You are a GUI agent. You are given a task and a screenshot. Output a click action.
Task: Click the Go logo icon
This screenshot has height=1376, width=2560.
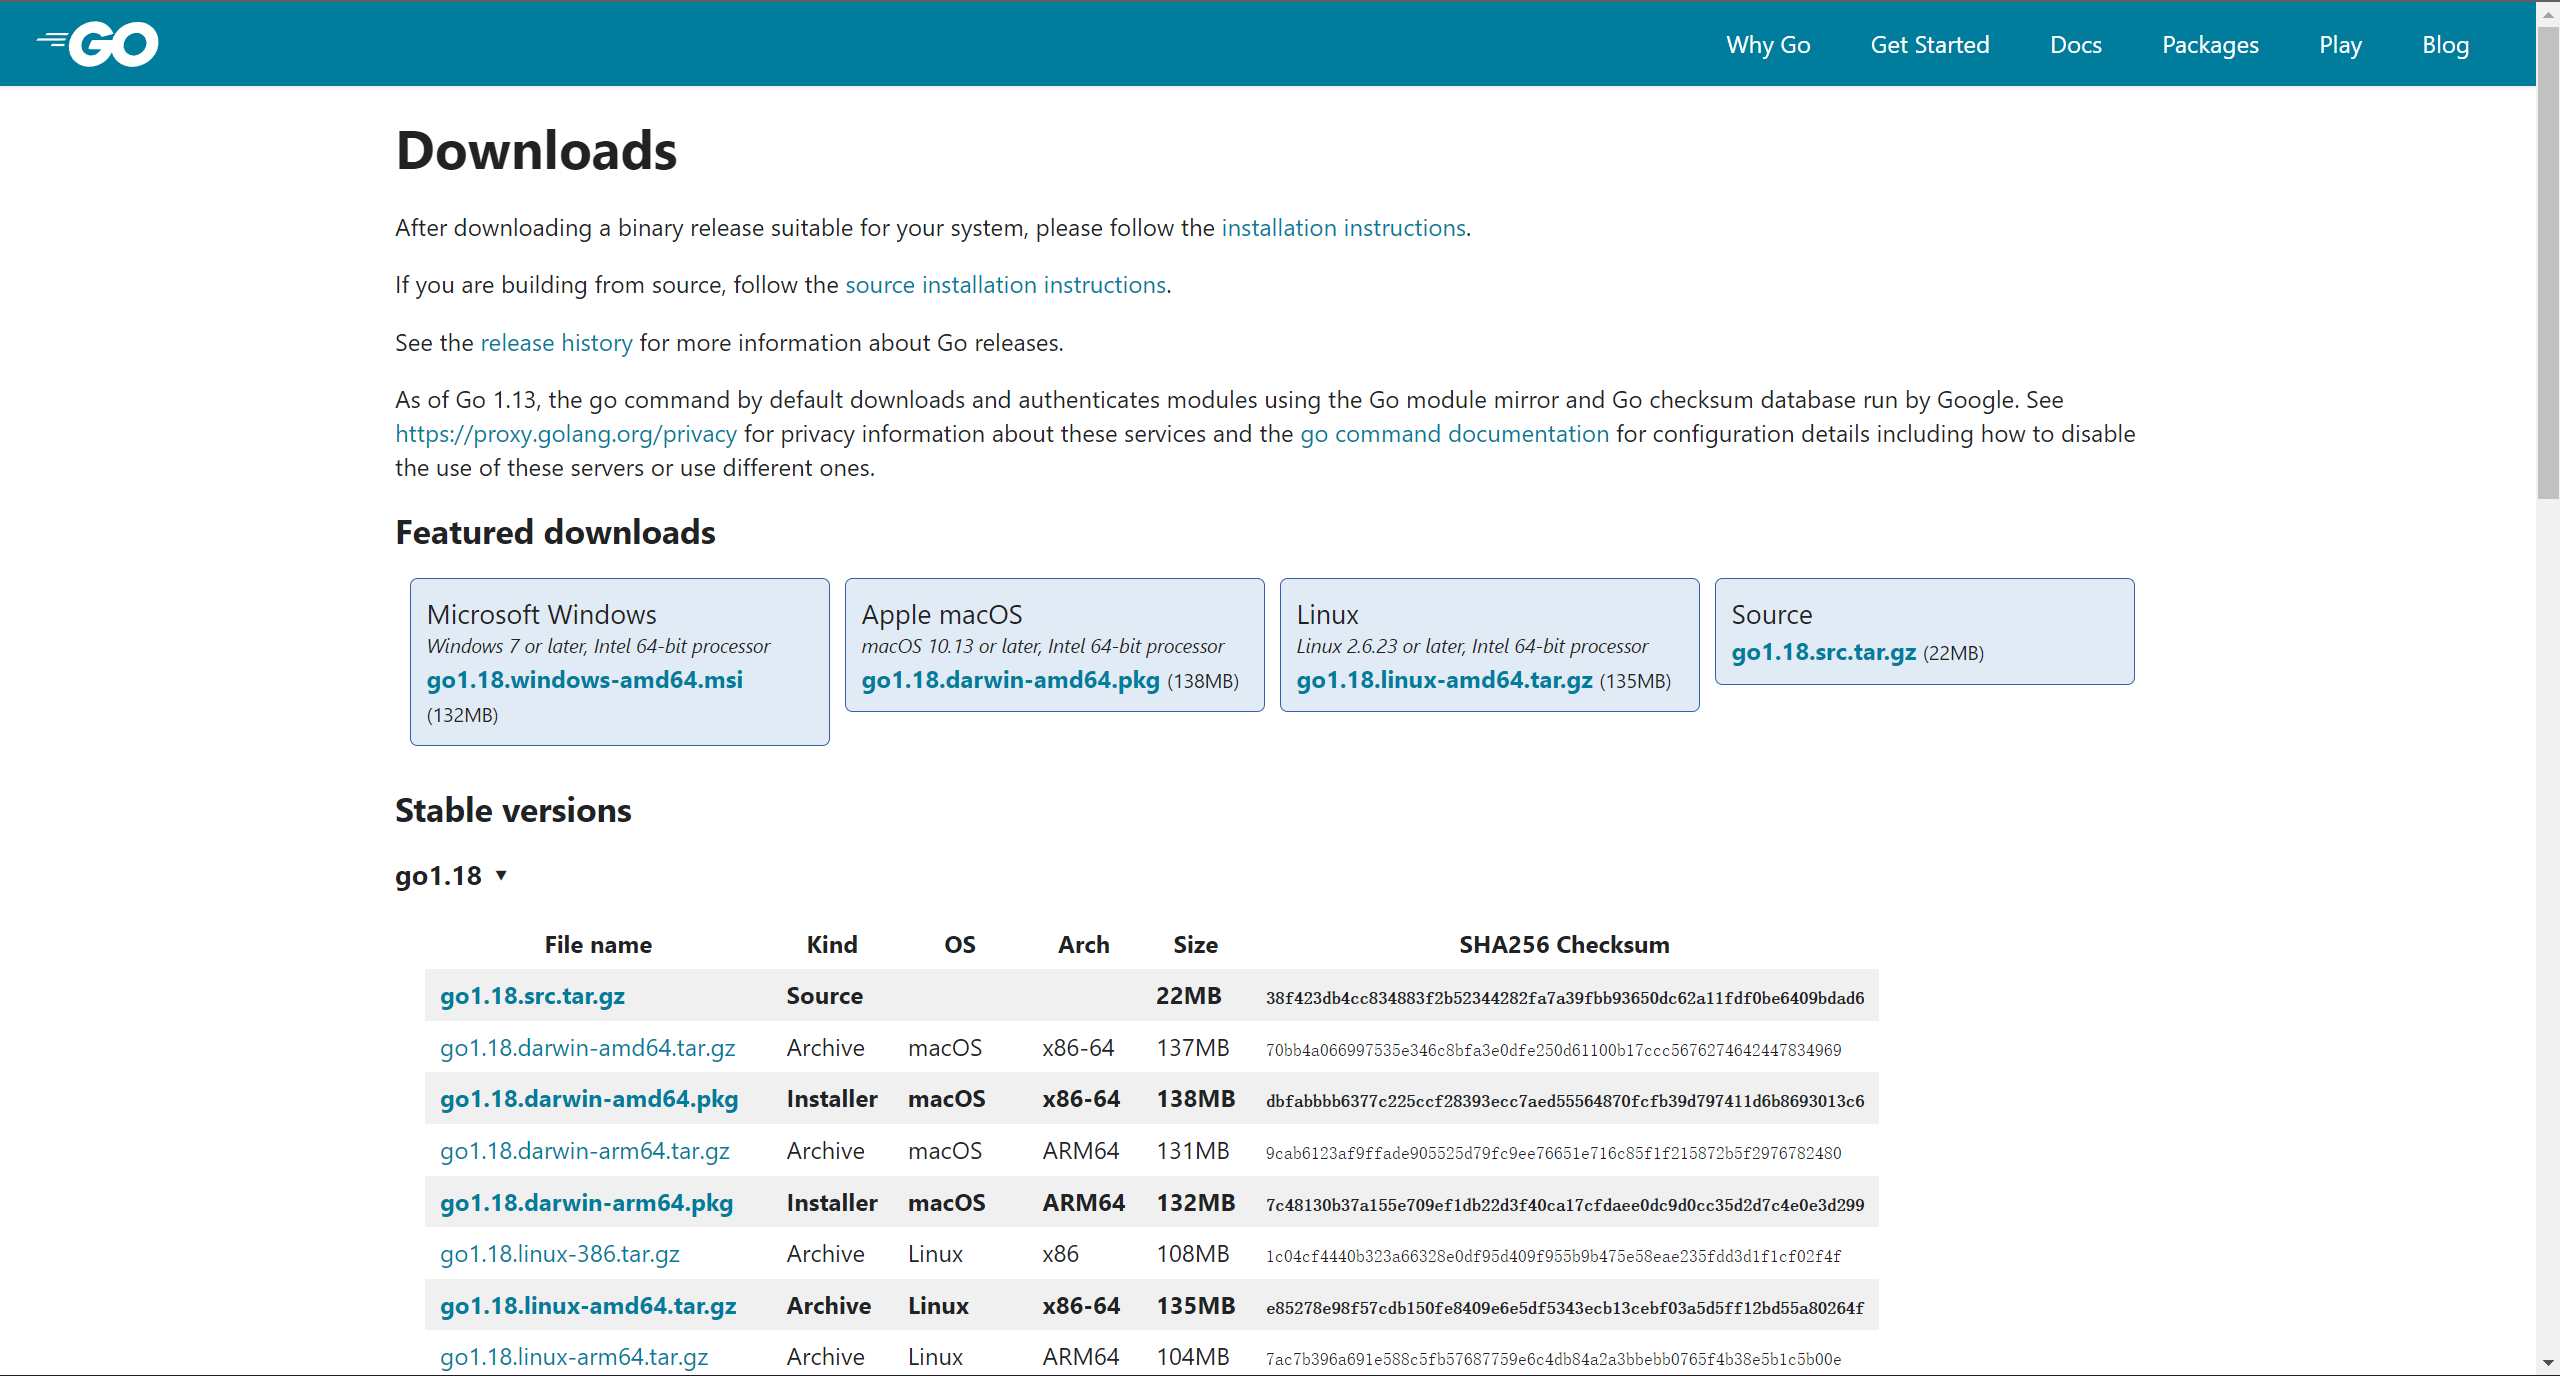(98, 44)
